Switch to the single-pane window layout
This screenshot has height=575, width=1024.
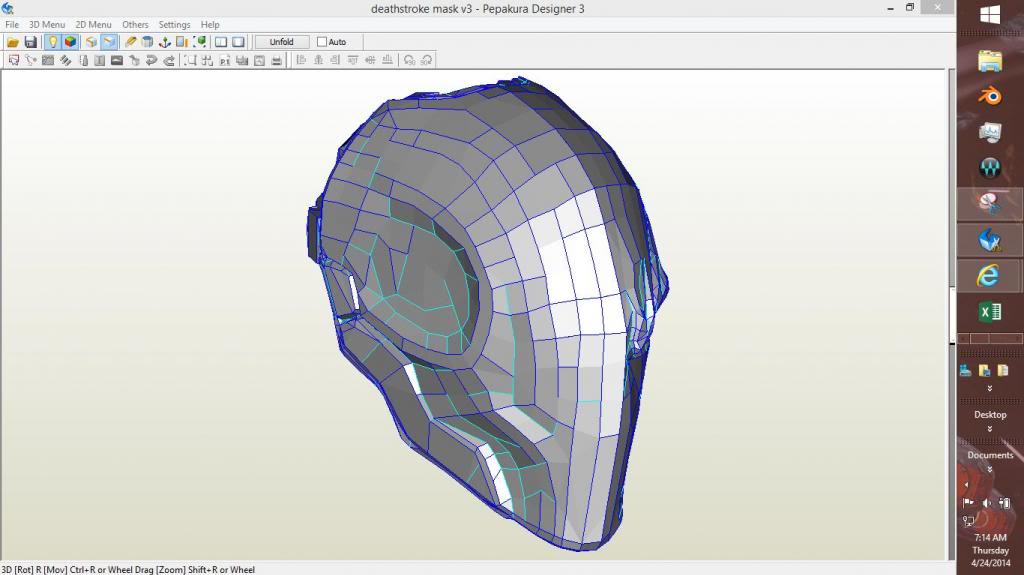point(238,42)
